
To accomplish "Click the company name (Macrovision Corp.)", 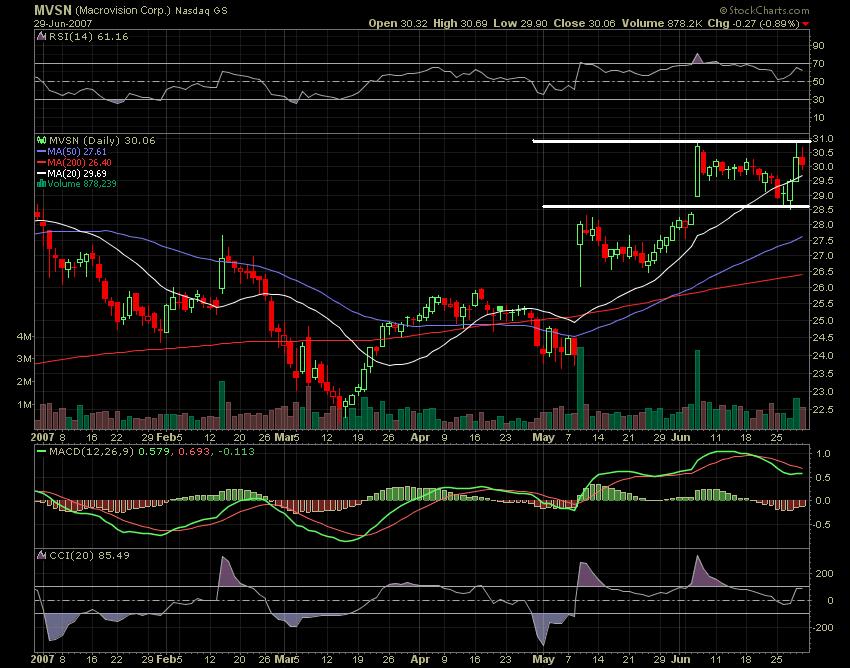I will [123, 11].
